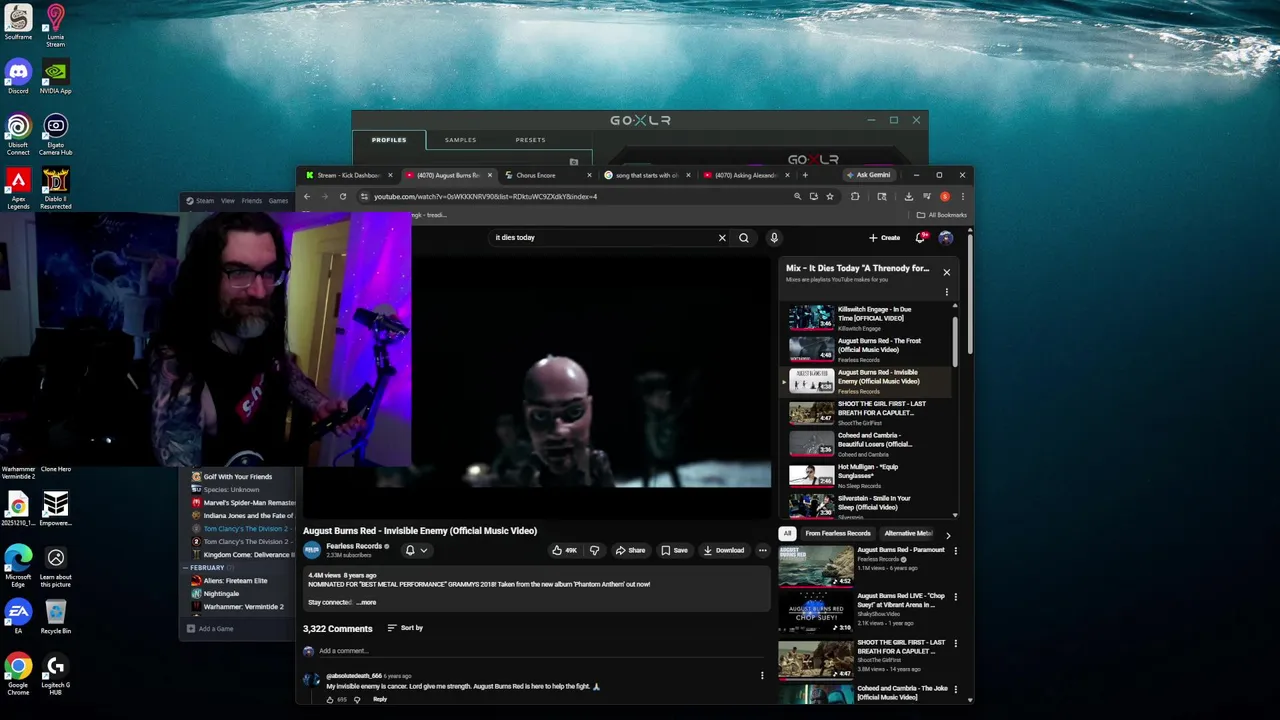Start voice search with microphone icon

point(773,238)
